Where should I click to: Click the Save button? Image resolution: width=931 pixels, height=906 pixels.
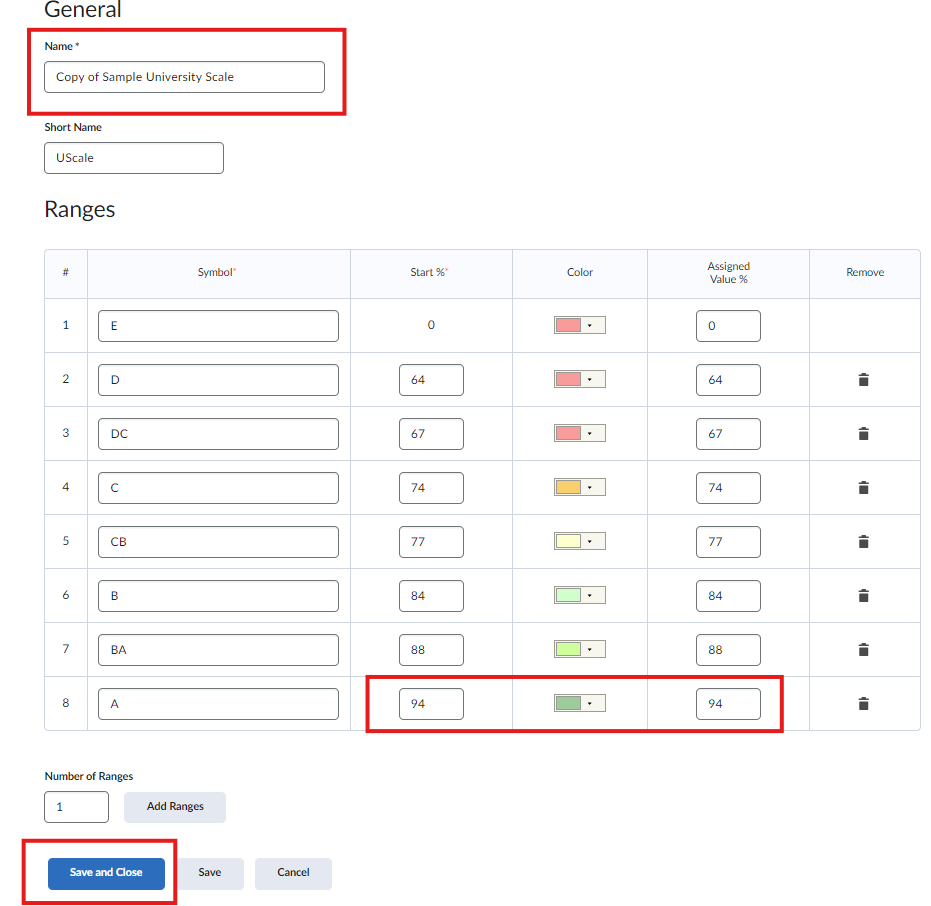(210, 872)
